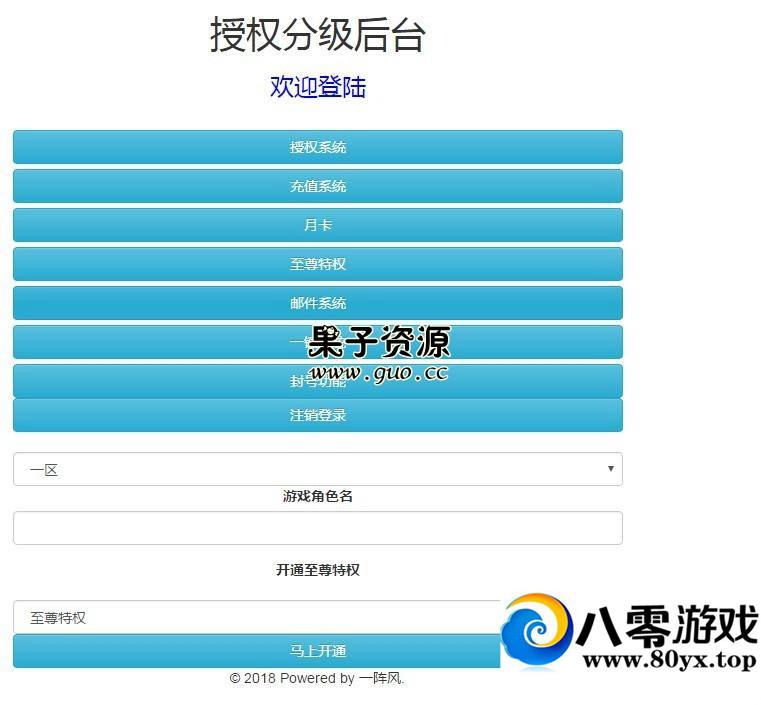Log out with 注销登录
Screen dimensions: 761x705
click(x=317, y=415)
